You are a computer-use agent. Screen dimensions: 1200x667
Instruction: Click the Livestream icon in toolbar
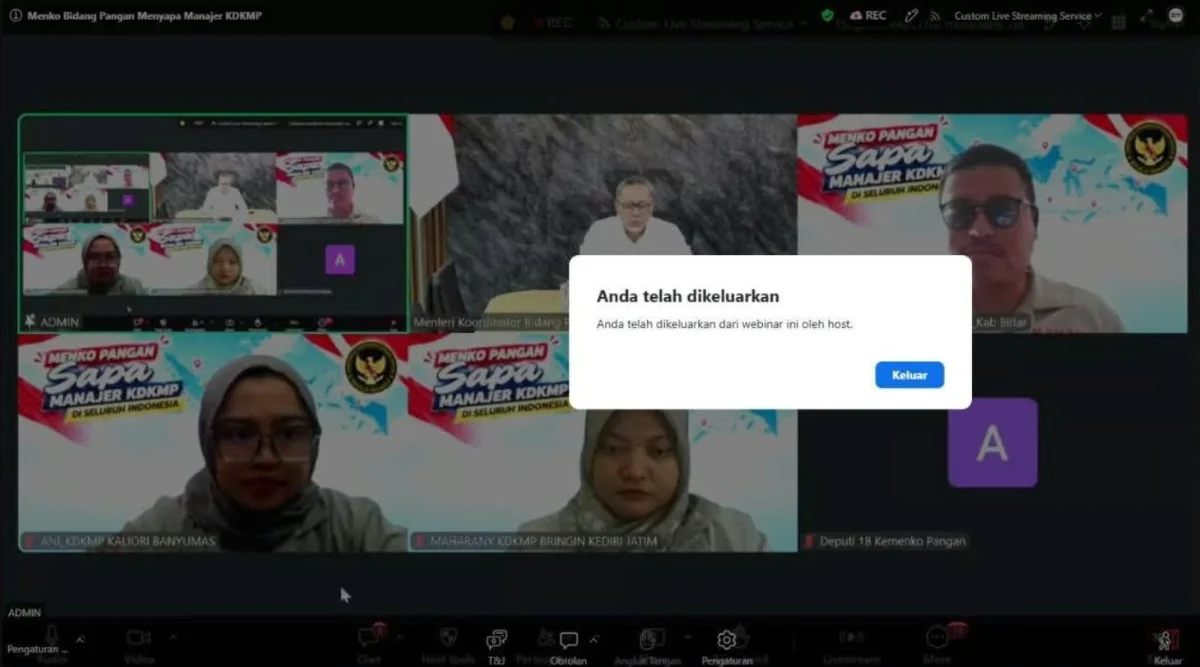point(851,637)
